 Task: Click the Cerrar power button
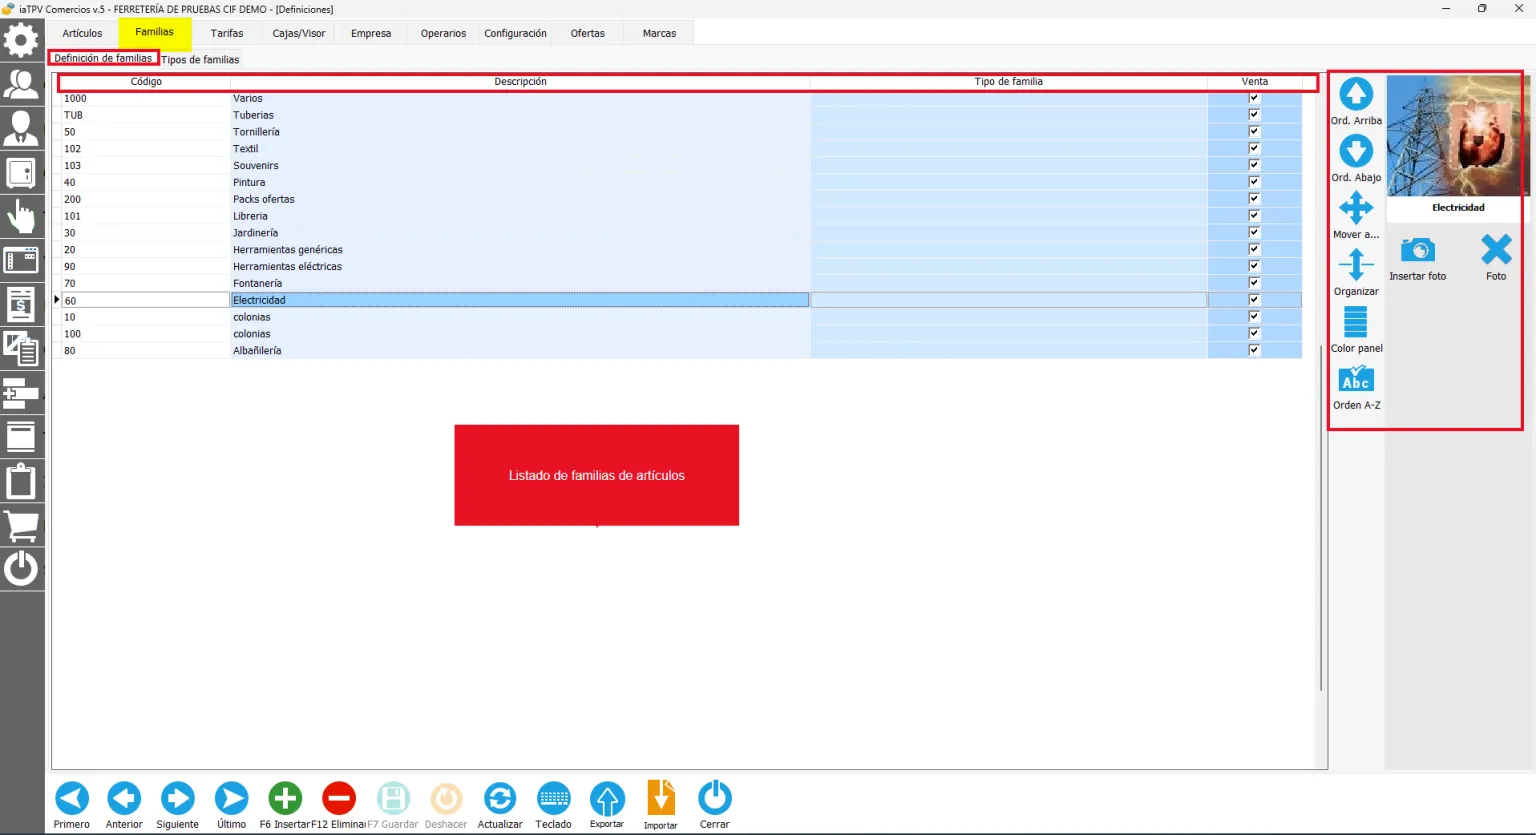click(714, 798)
